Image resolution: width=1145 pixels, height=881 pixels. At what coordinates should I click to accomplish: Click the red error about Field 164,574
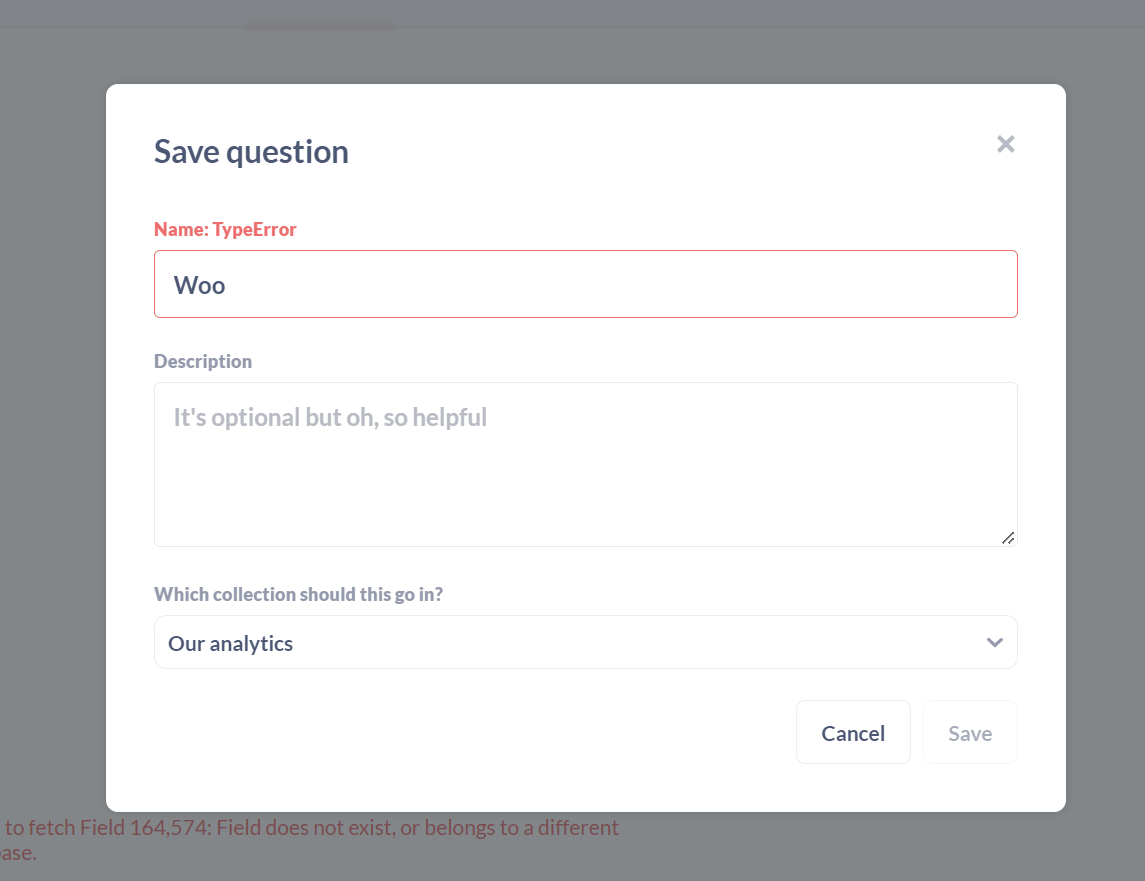(310, 827)
